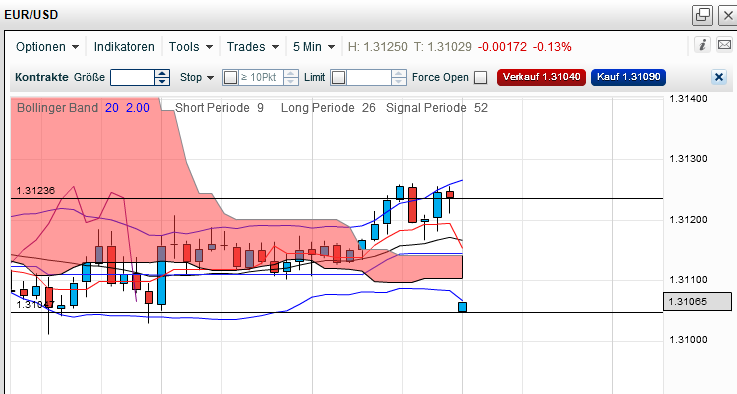Click the Kauf 1.31090 buy button
This screenshot has width=737, height=394.
[x=628, y=77]
